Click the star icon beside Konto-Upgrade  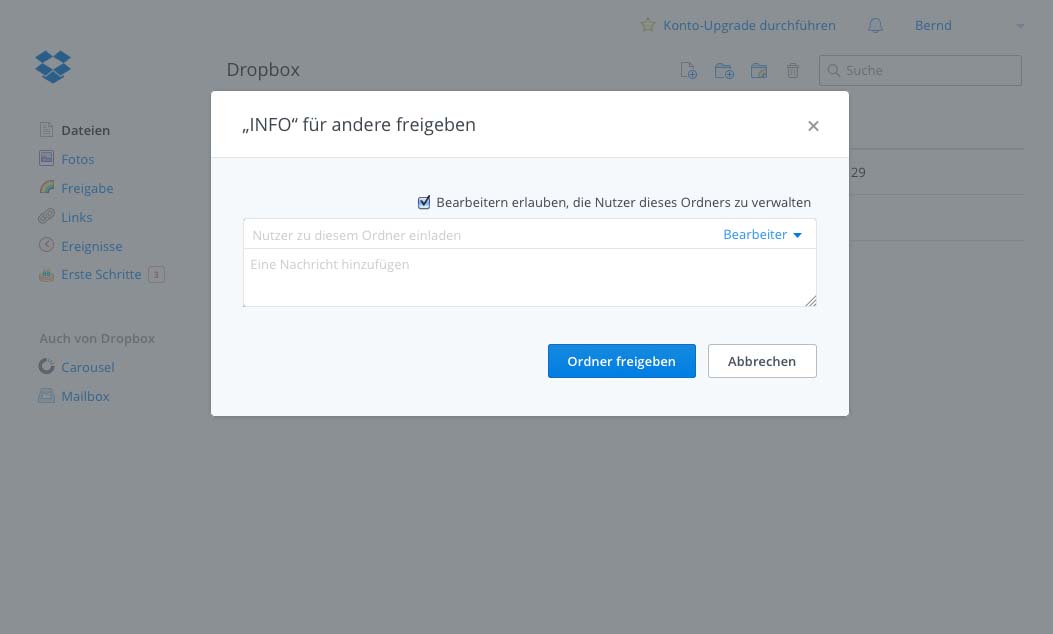pyautogui.click(x=647, y=25)
